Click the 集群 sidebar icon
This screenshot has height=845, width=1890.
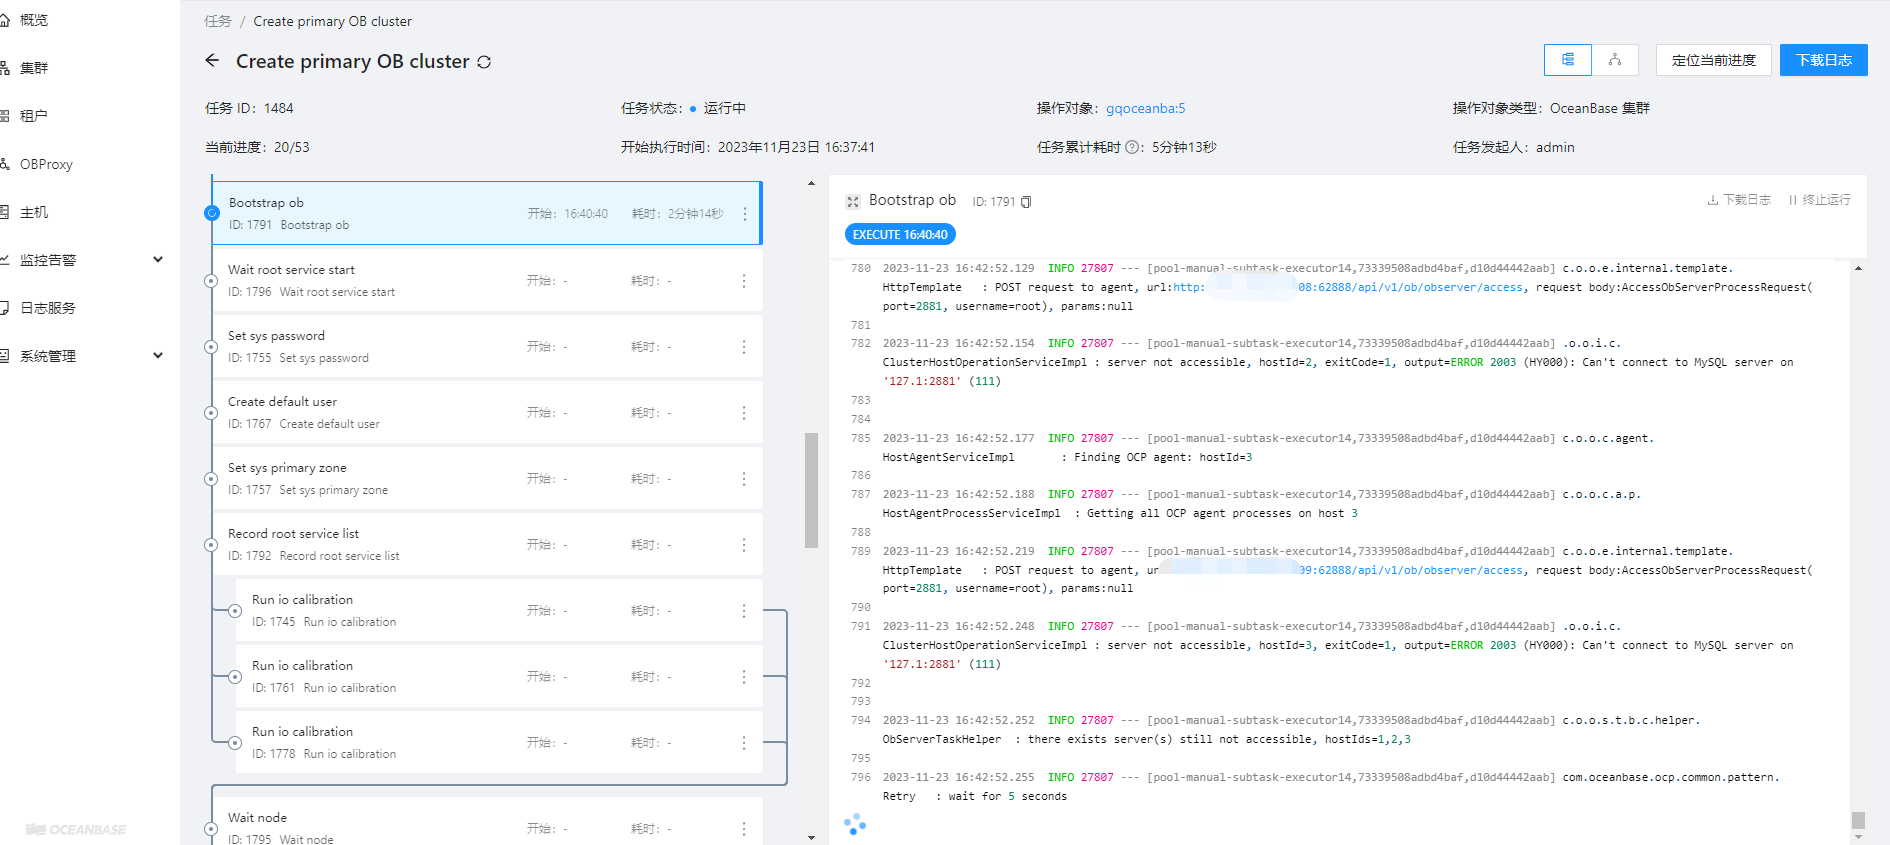pyautogui.click(x=4, y=68)
